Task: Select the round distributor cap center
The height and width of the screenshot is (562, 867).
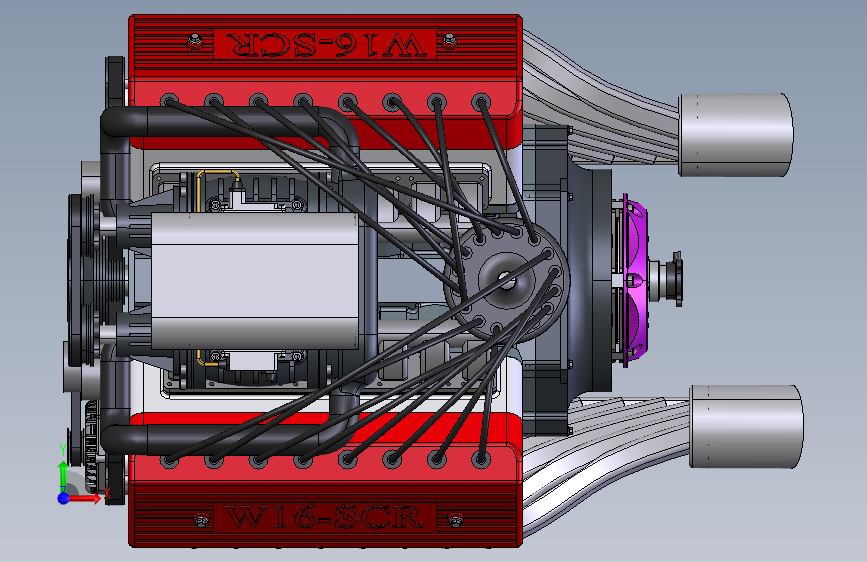Action: pyautogui.click(x=506, y=280)
